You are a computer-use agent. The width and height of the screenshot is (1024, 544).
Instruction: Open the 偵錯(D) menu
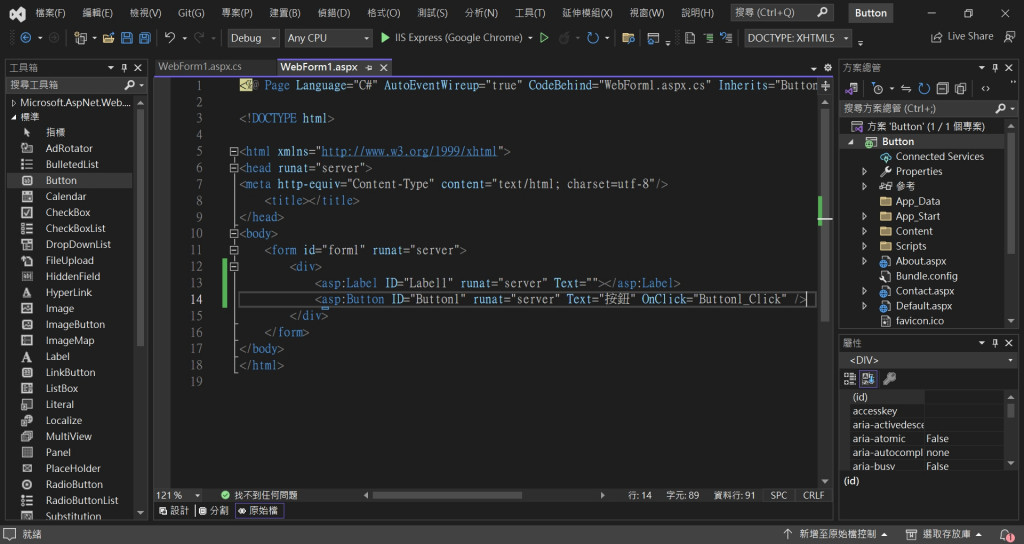pos(334,12)
